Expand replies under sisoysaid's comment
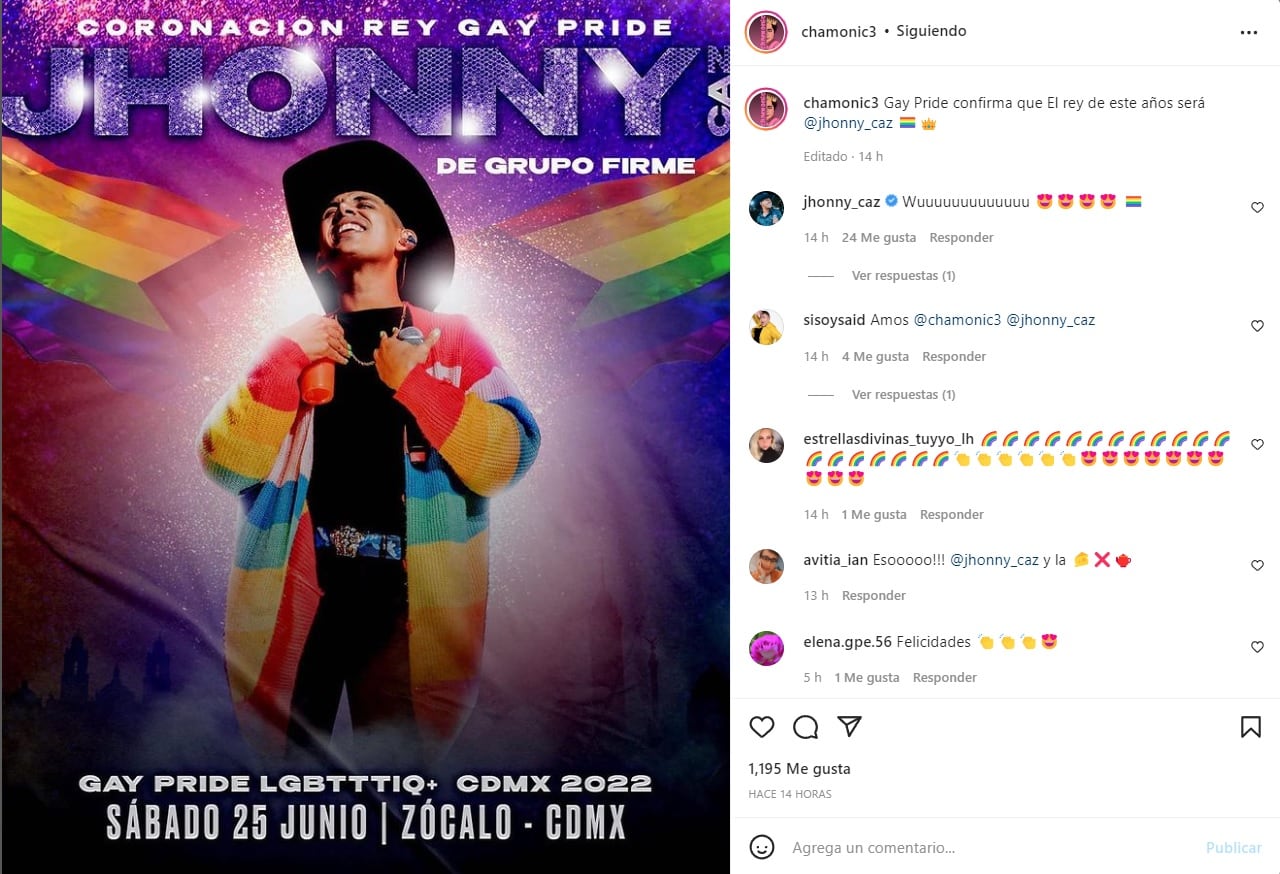1280x874 pixels. [x=903, y=394]
